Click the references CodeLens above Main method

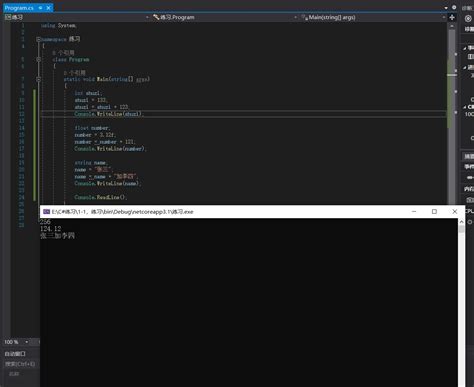75,72
